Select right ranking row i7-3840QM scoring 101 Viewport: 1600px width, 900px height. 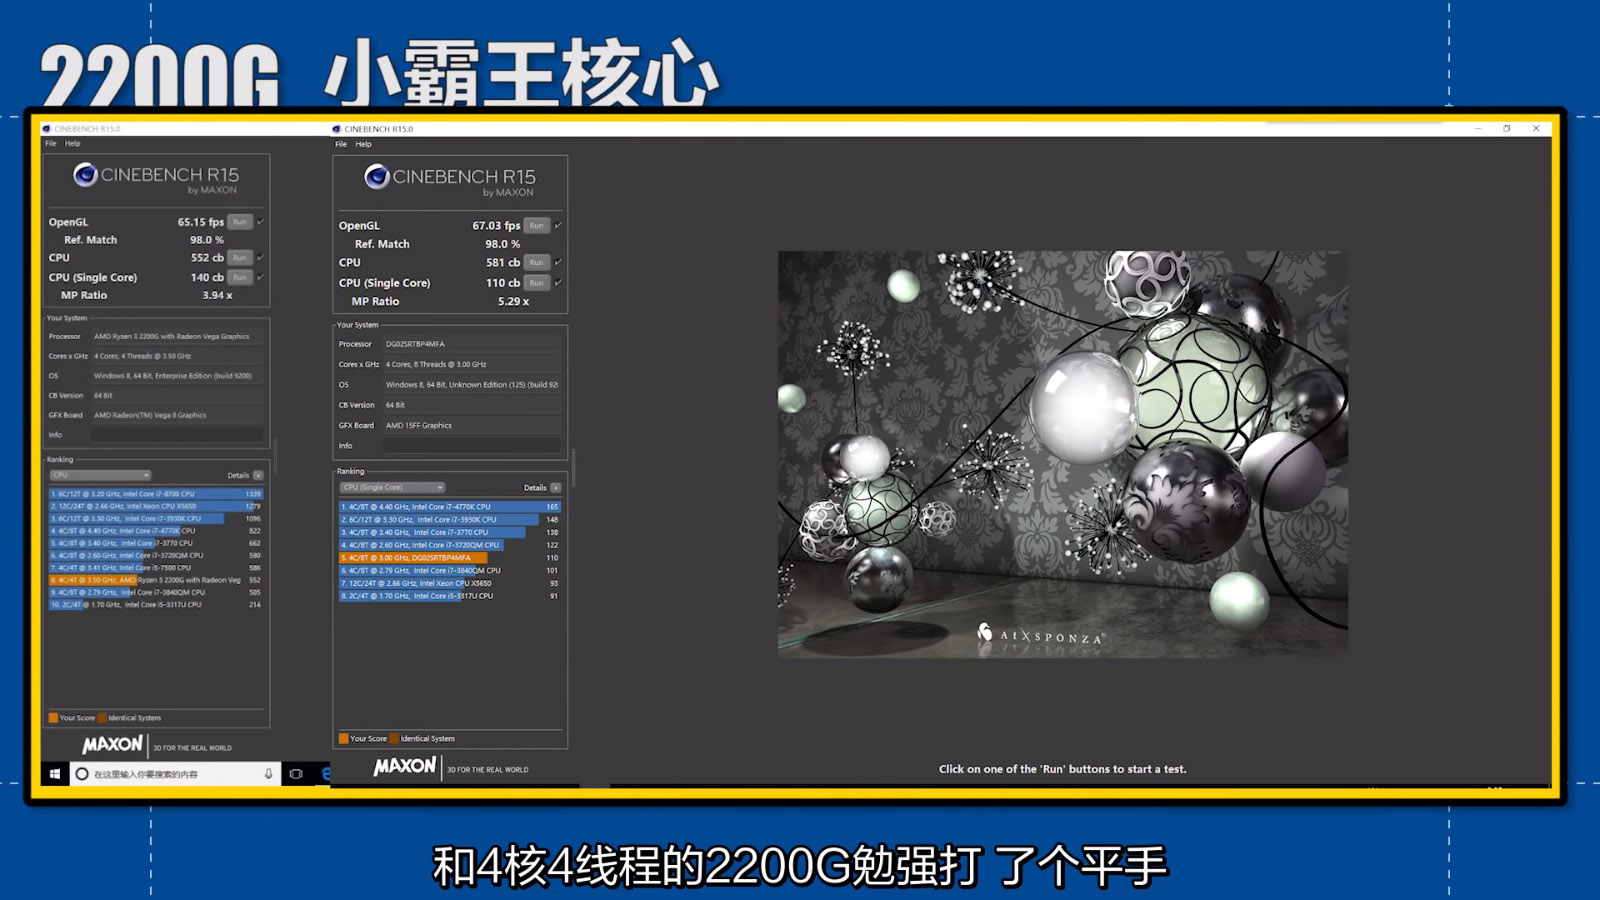point(450,571)
